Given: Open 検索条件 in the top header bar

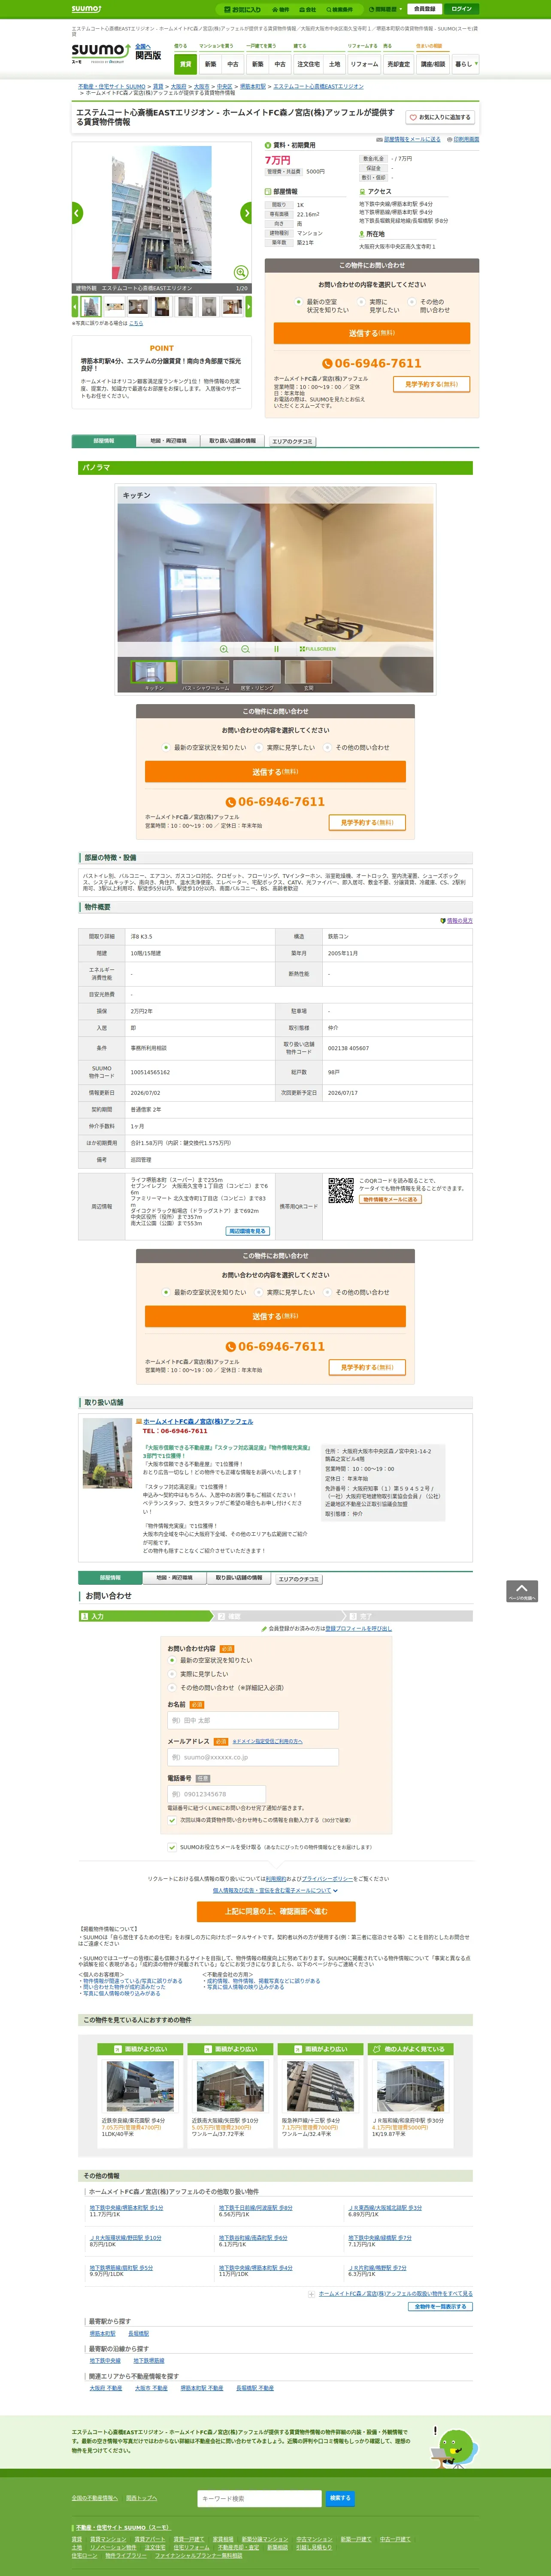Looking at the screenshot, I should click(340, 9).
